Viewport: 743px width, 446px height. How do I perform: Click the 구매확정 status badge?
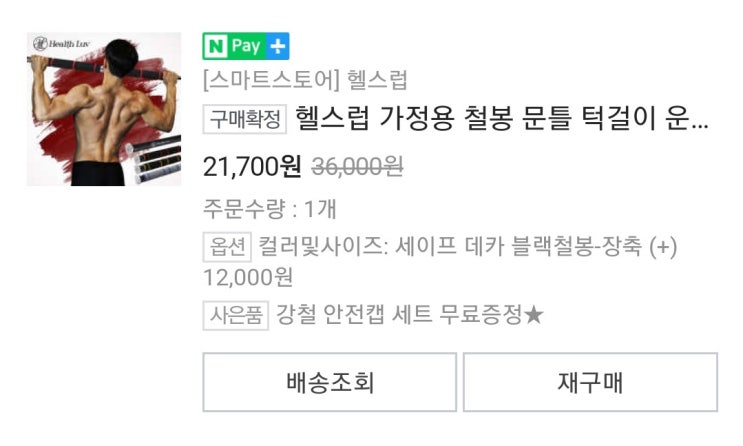245,119
